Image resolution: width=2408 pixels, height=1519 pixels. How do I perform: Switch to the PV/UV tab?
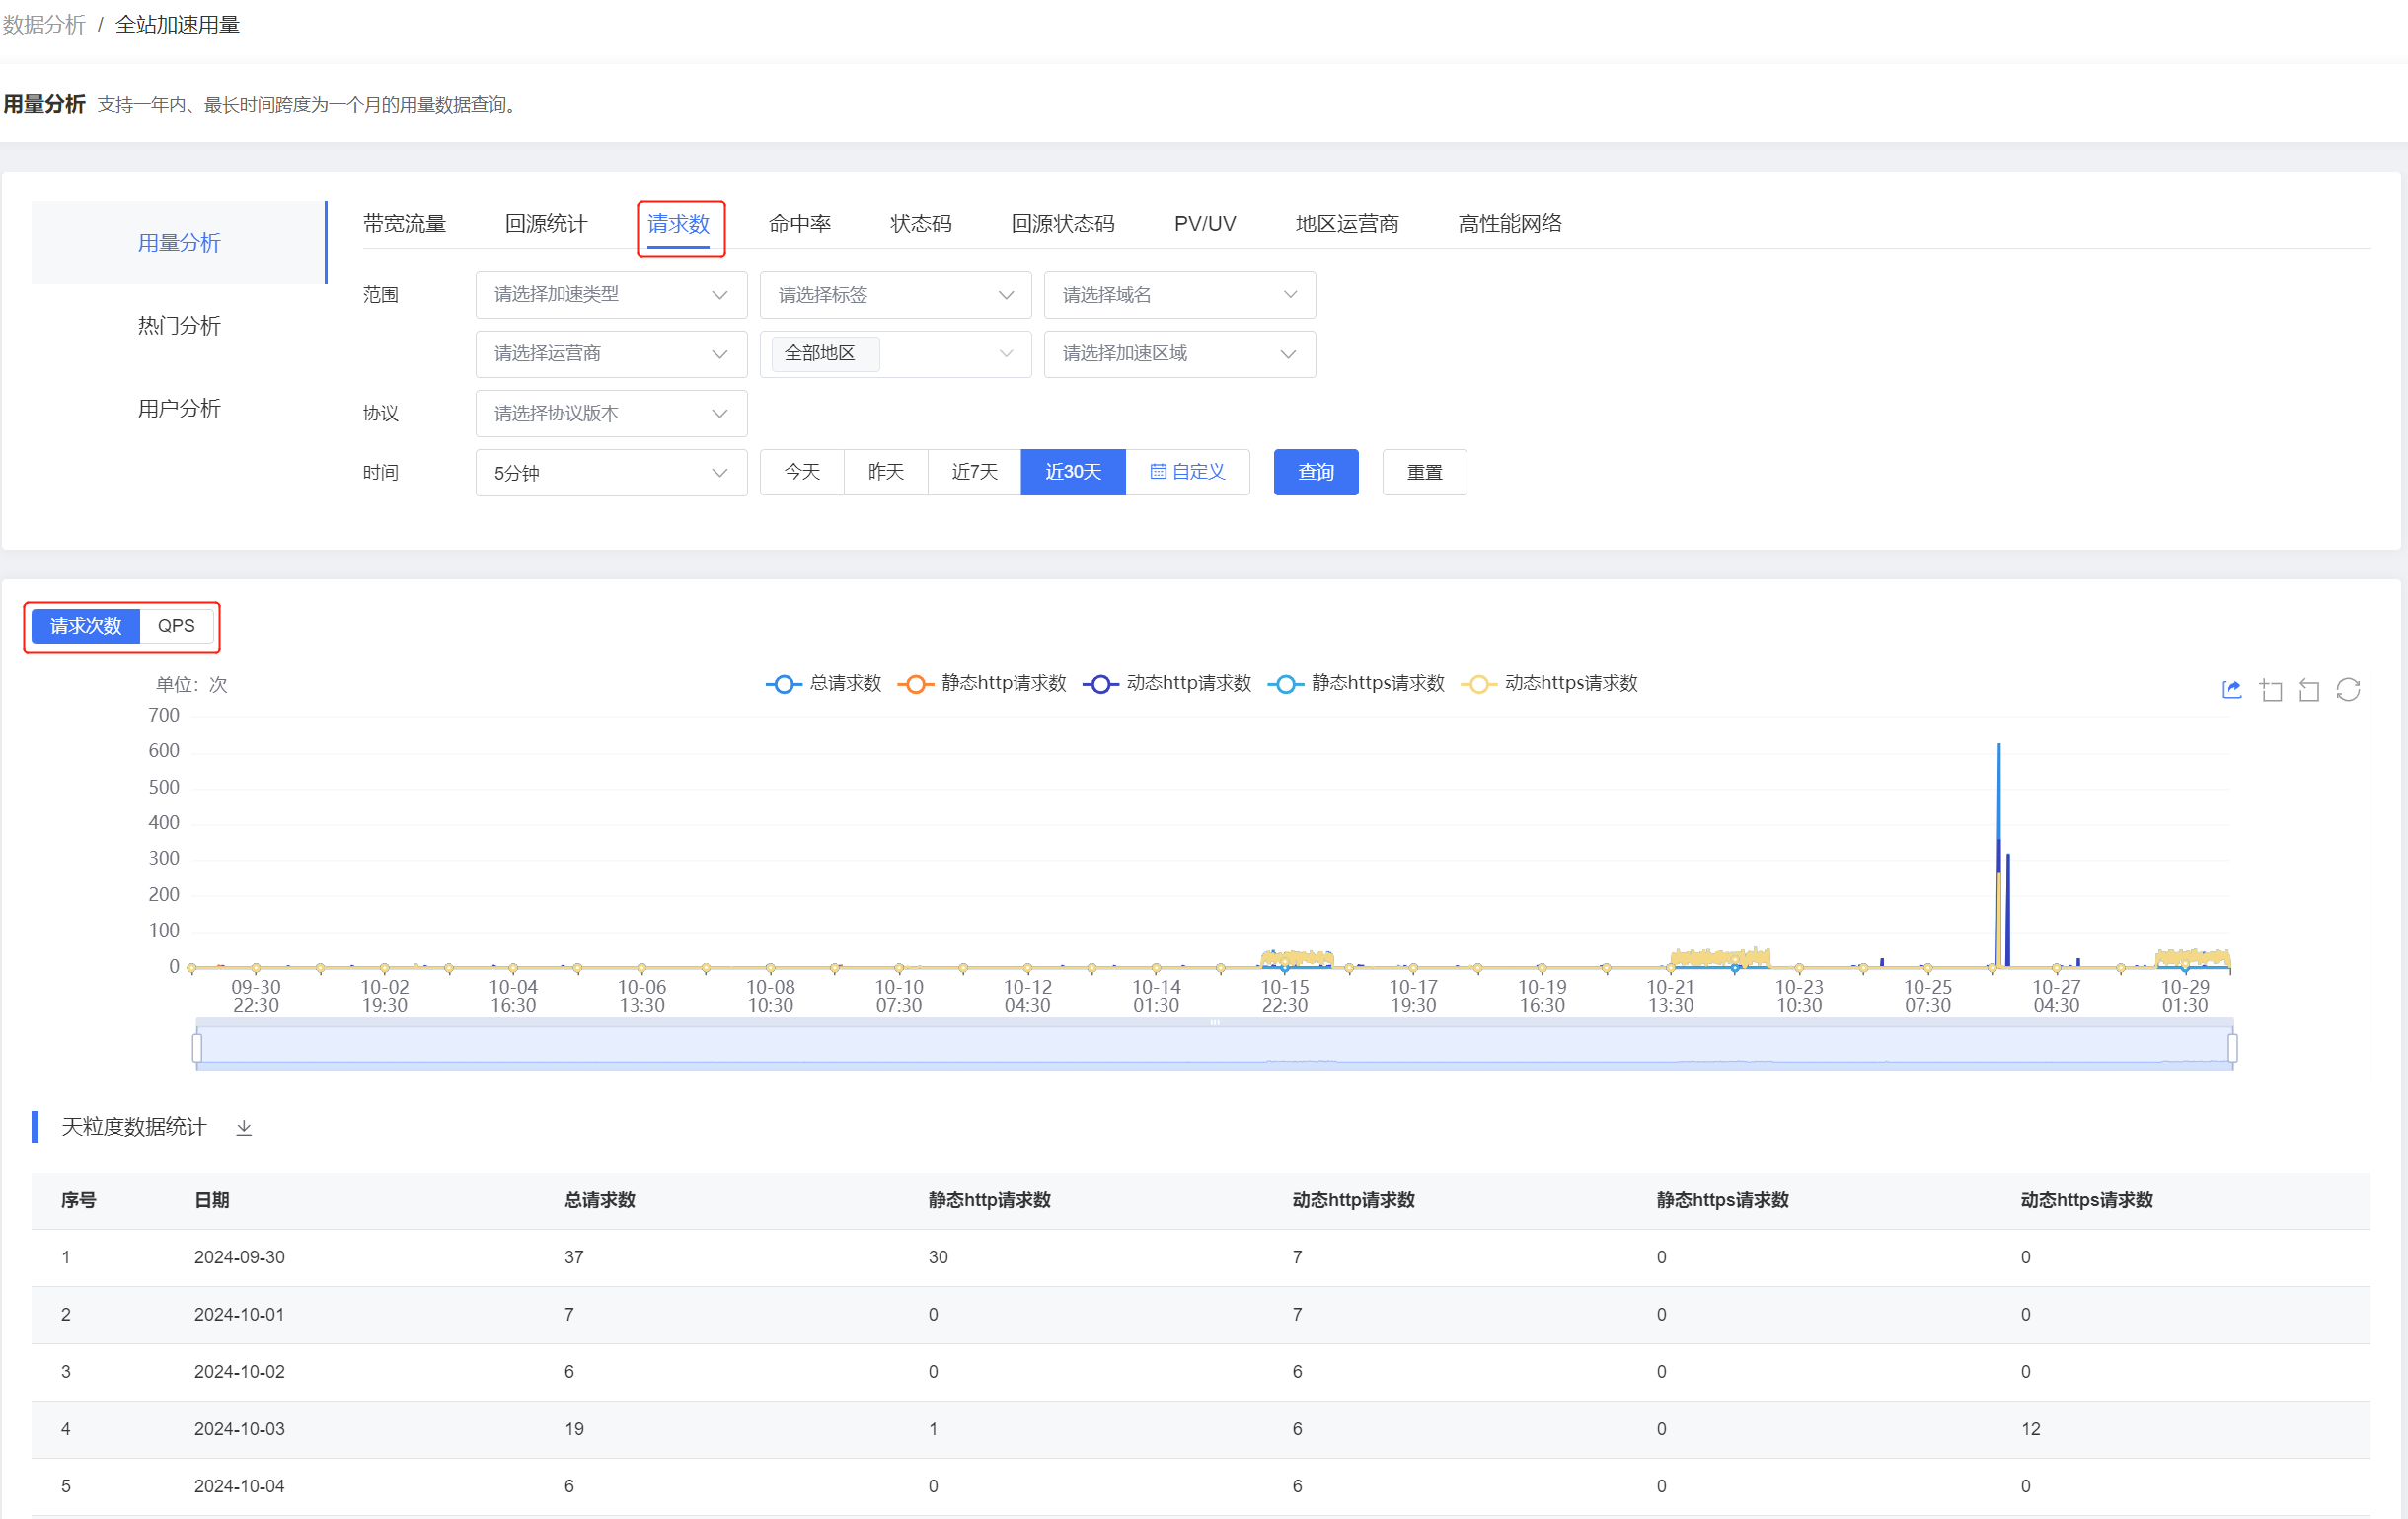pos(1205,224)
